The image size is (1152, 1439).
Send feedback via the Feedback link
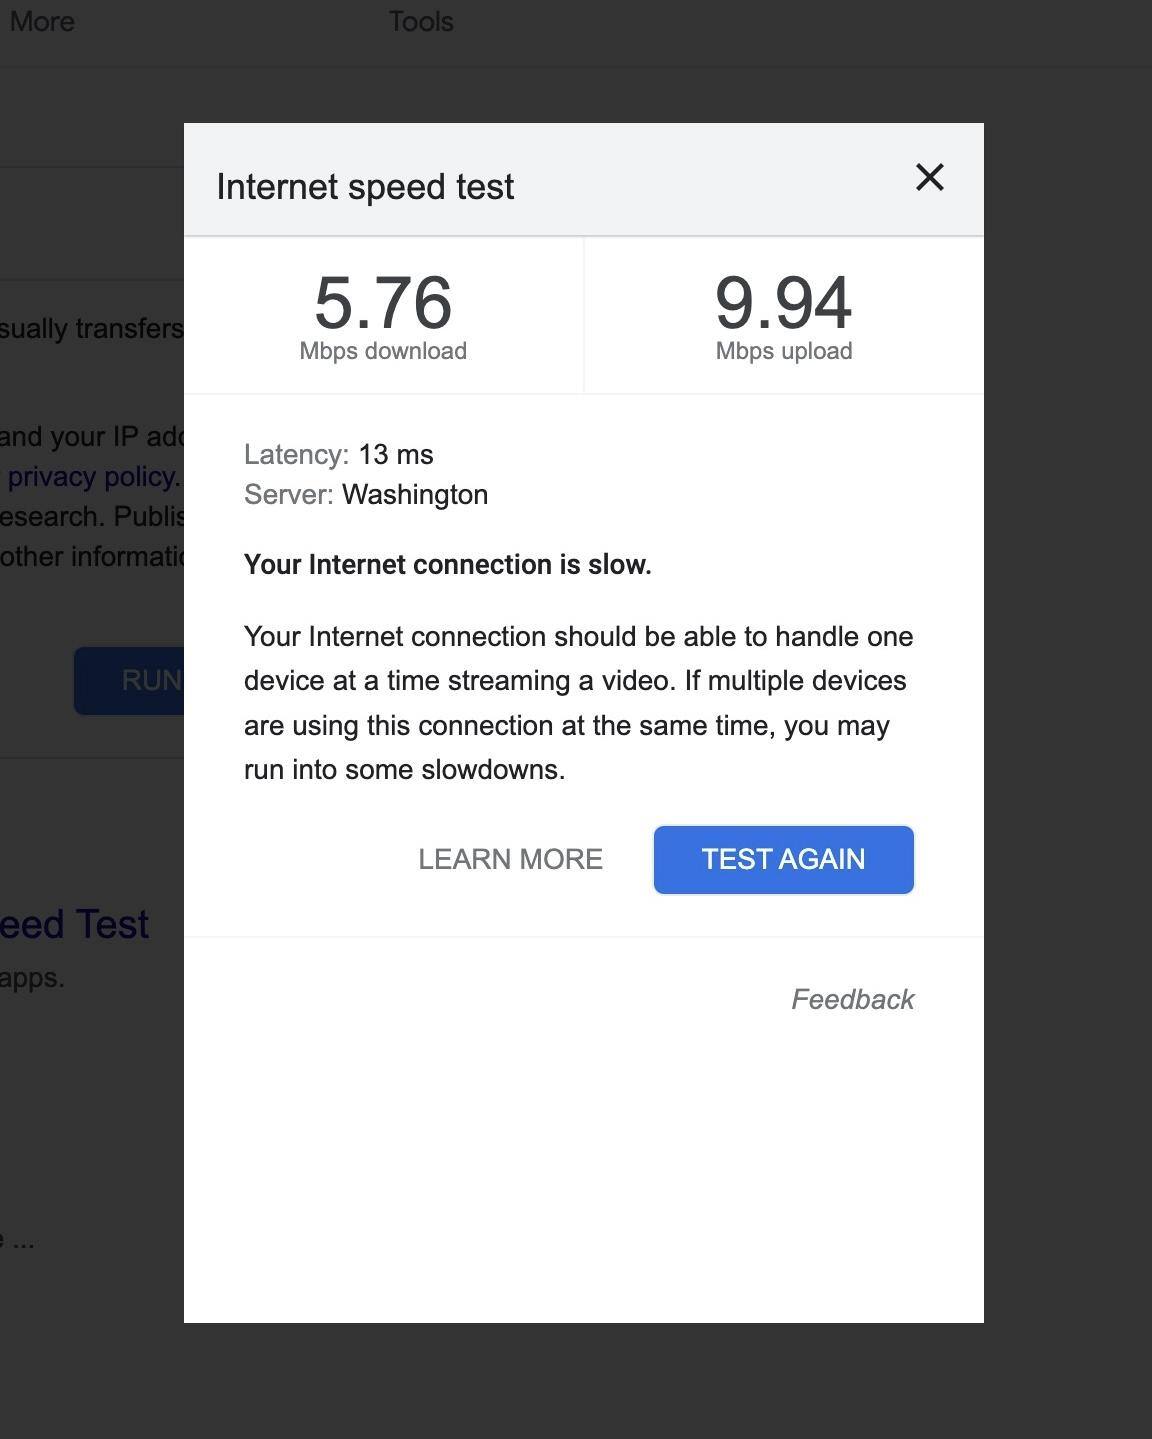852,999
